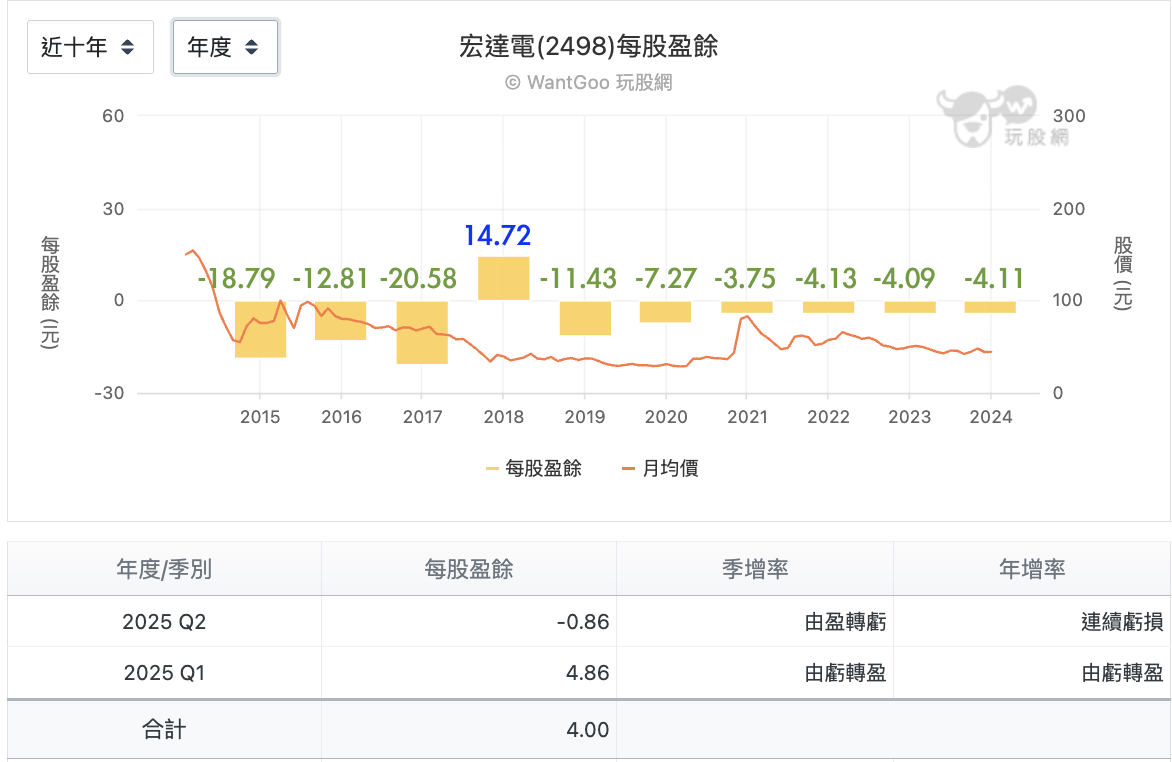Click the 2018 positive EPS bar
Image resolution: width=1172 pixels, height=762 pixels.
(x=503, y=279)
